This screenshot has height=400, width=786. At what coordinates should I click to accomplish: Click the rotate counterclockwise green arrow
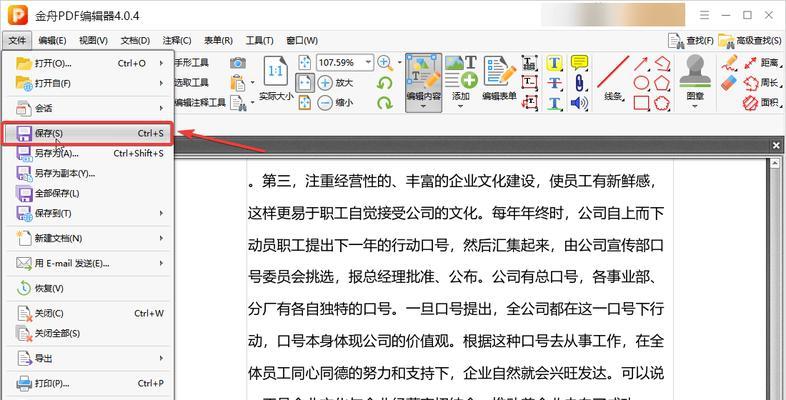point(384,83)
